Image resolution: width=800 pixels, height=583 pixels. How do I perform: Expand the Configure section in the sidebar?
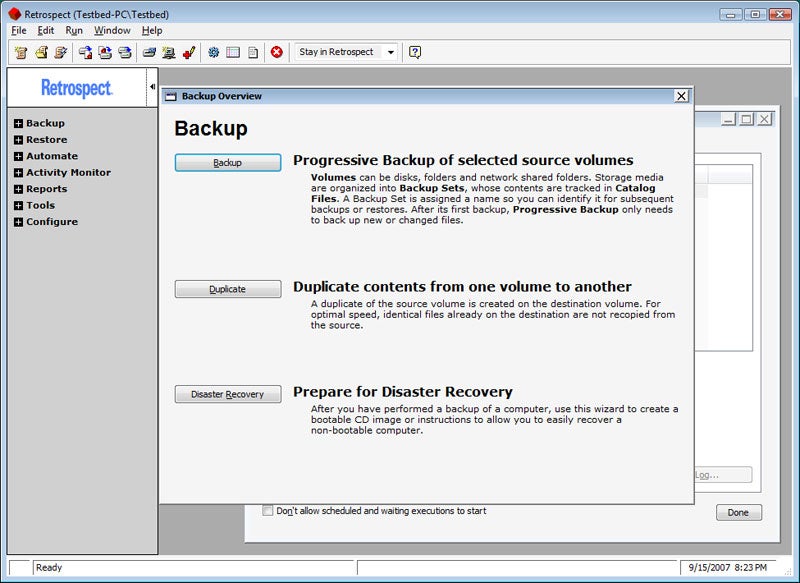click(x=18, y=221)
